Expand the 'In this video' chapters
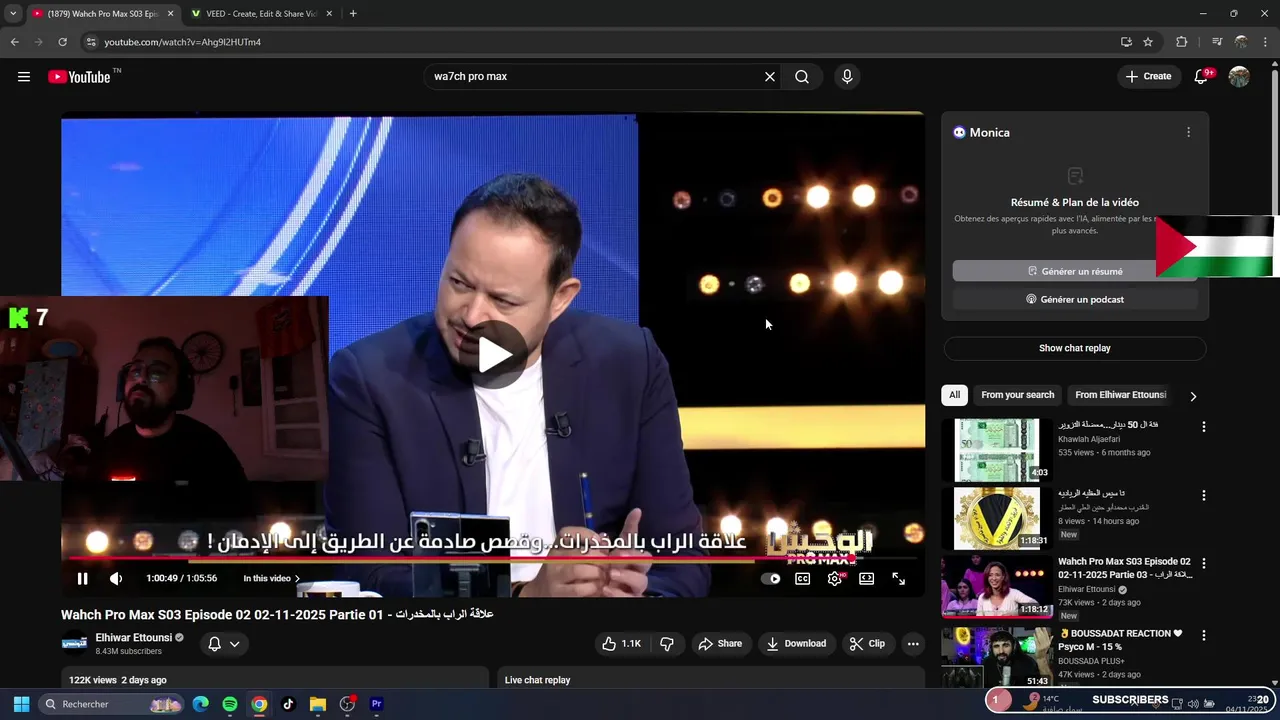1280x720 pixels. [x=271, y=578]
